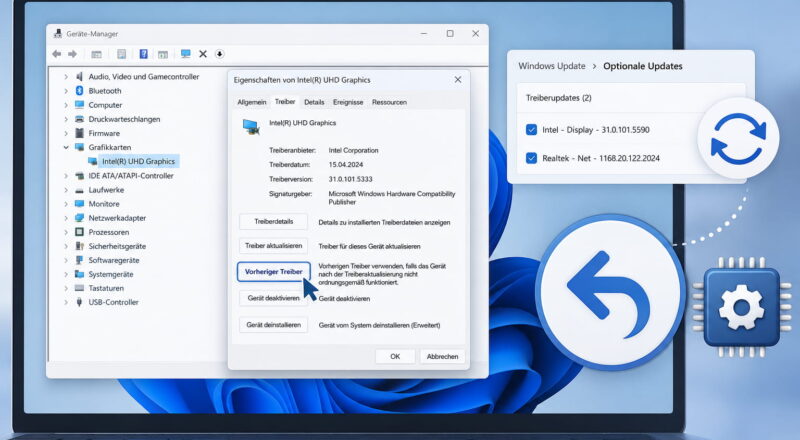Click the Sicherheitsgeräte icon
The image size is (800, 440).
point(79,246)
